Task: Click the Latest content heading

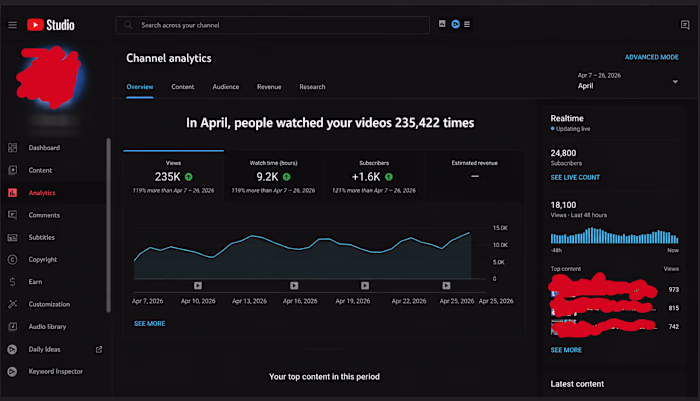Action: point(577,384)
